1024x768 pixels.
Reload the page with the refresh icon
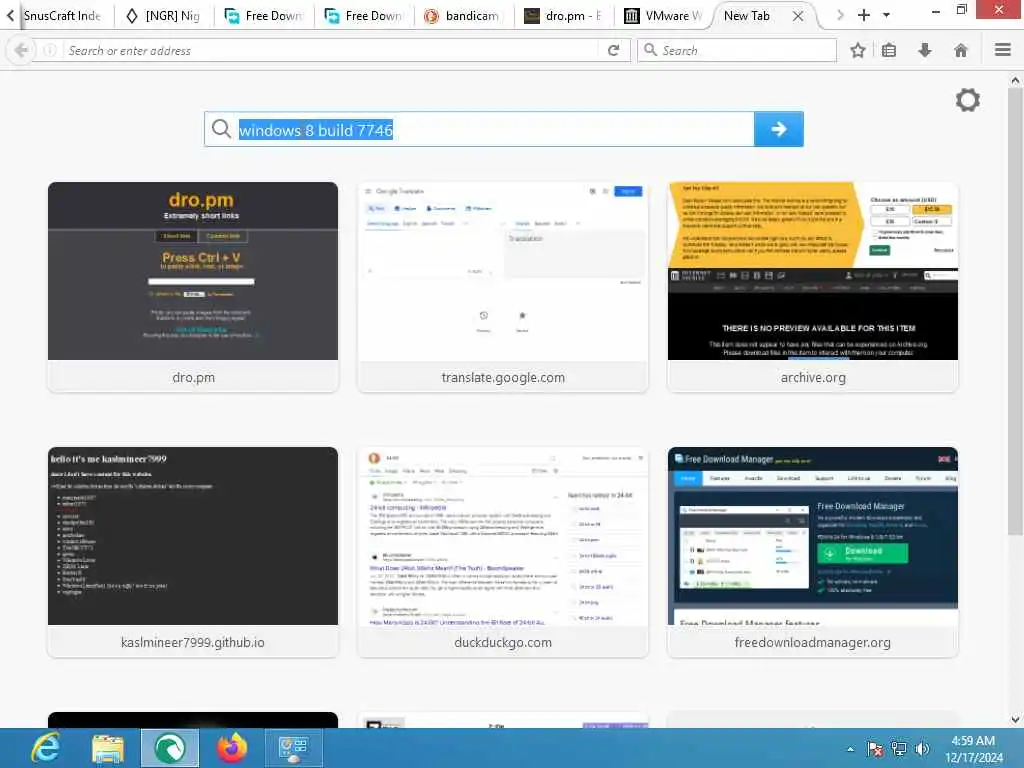tap(613, 50)
